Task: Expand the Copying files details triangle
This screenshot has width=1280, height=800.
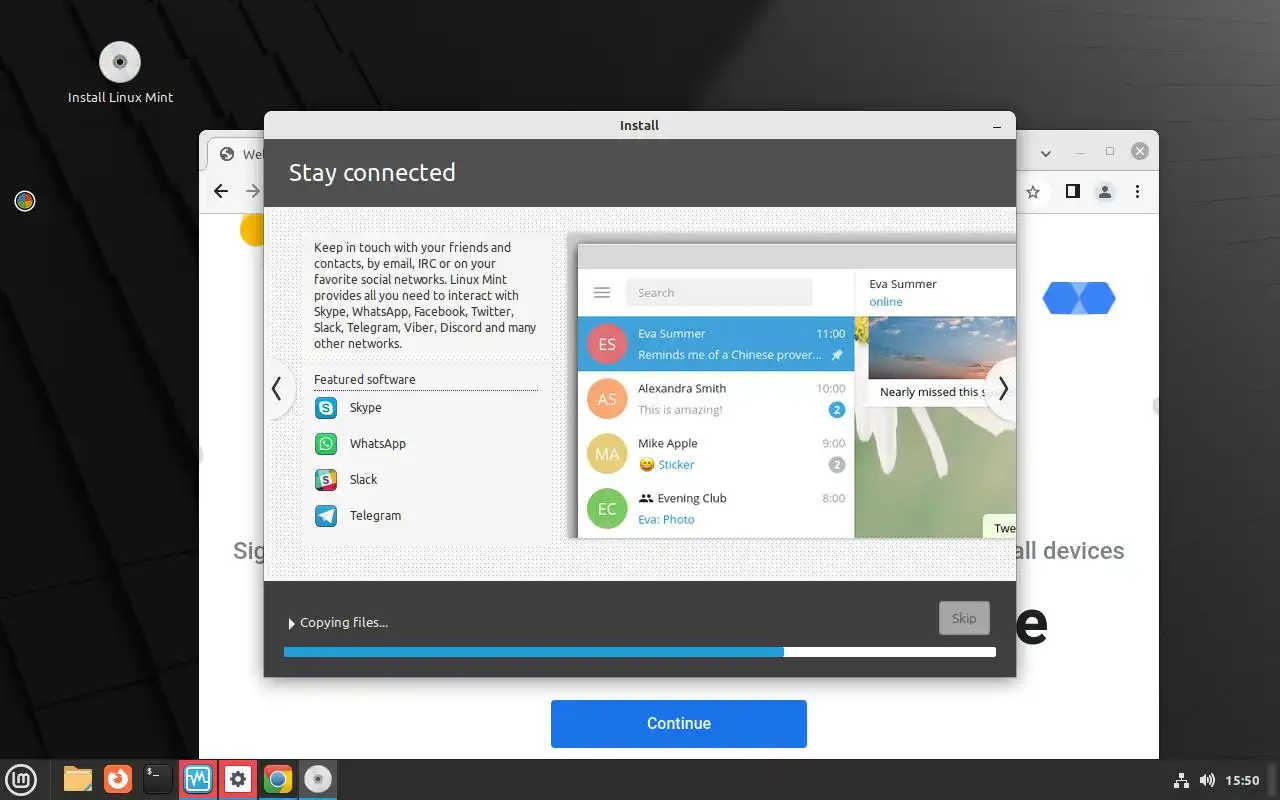Action: [x=292, y=623]
